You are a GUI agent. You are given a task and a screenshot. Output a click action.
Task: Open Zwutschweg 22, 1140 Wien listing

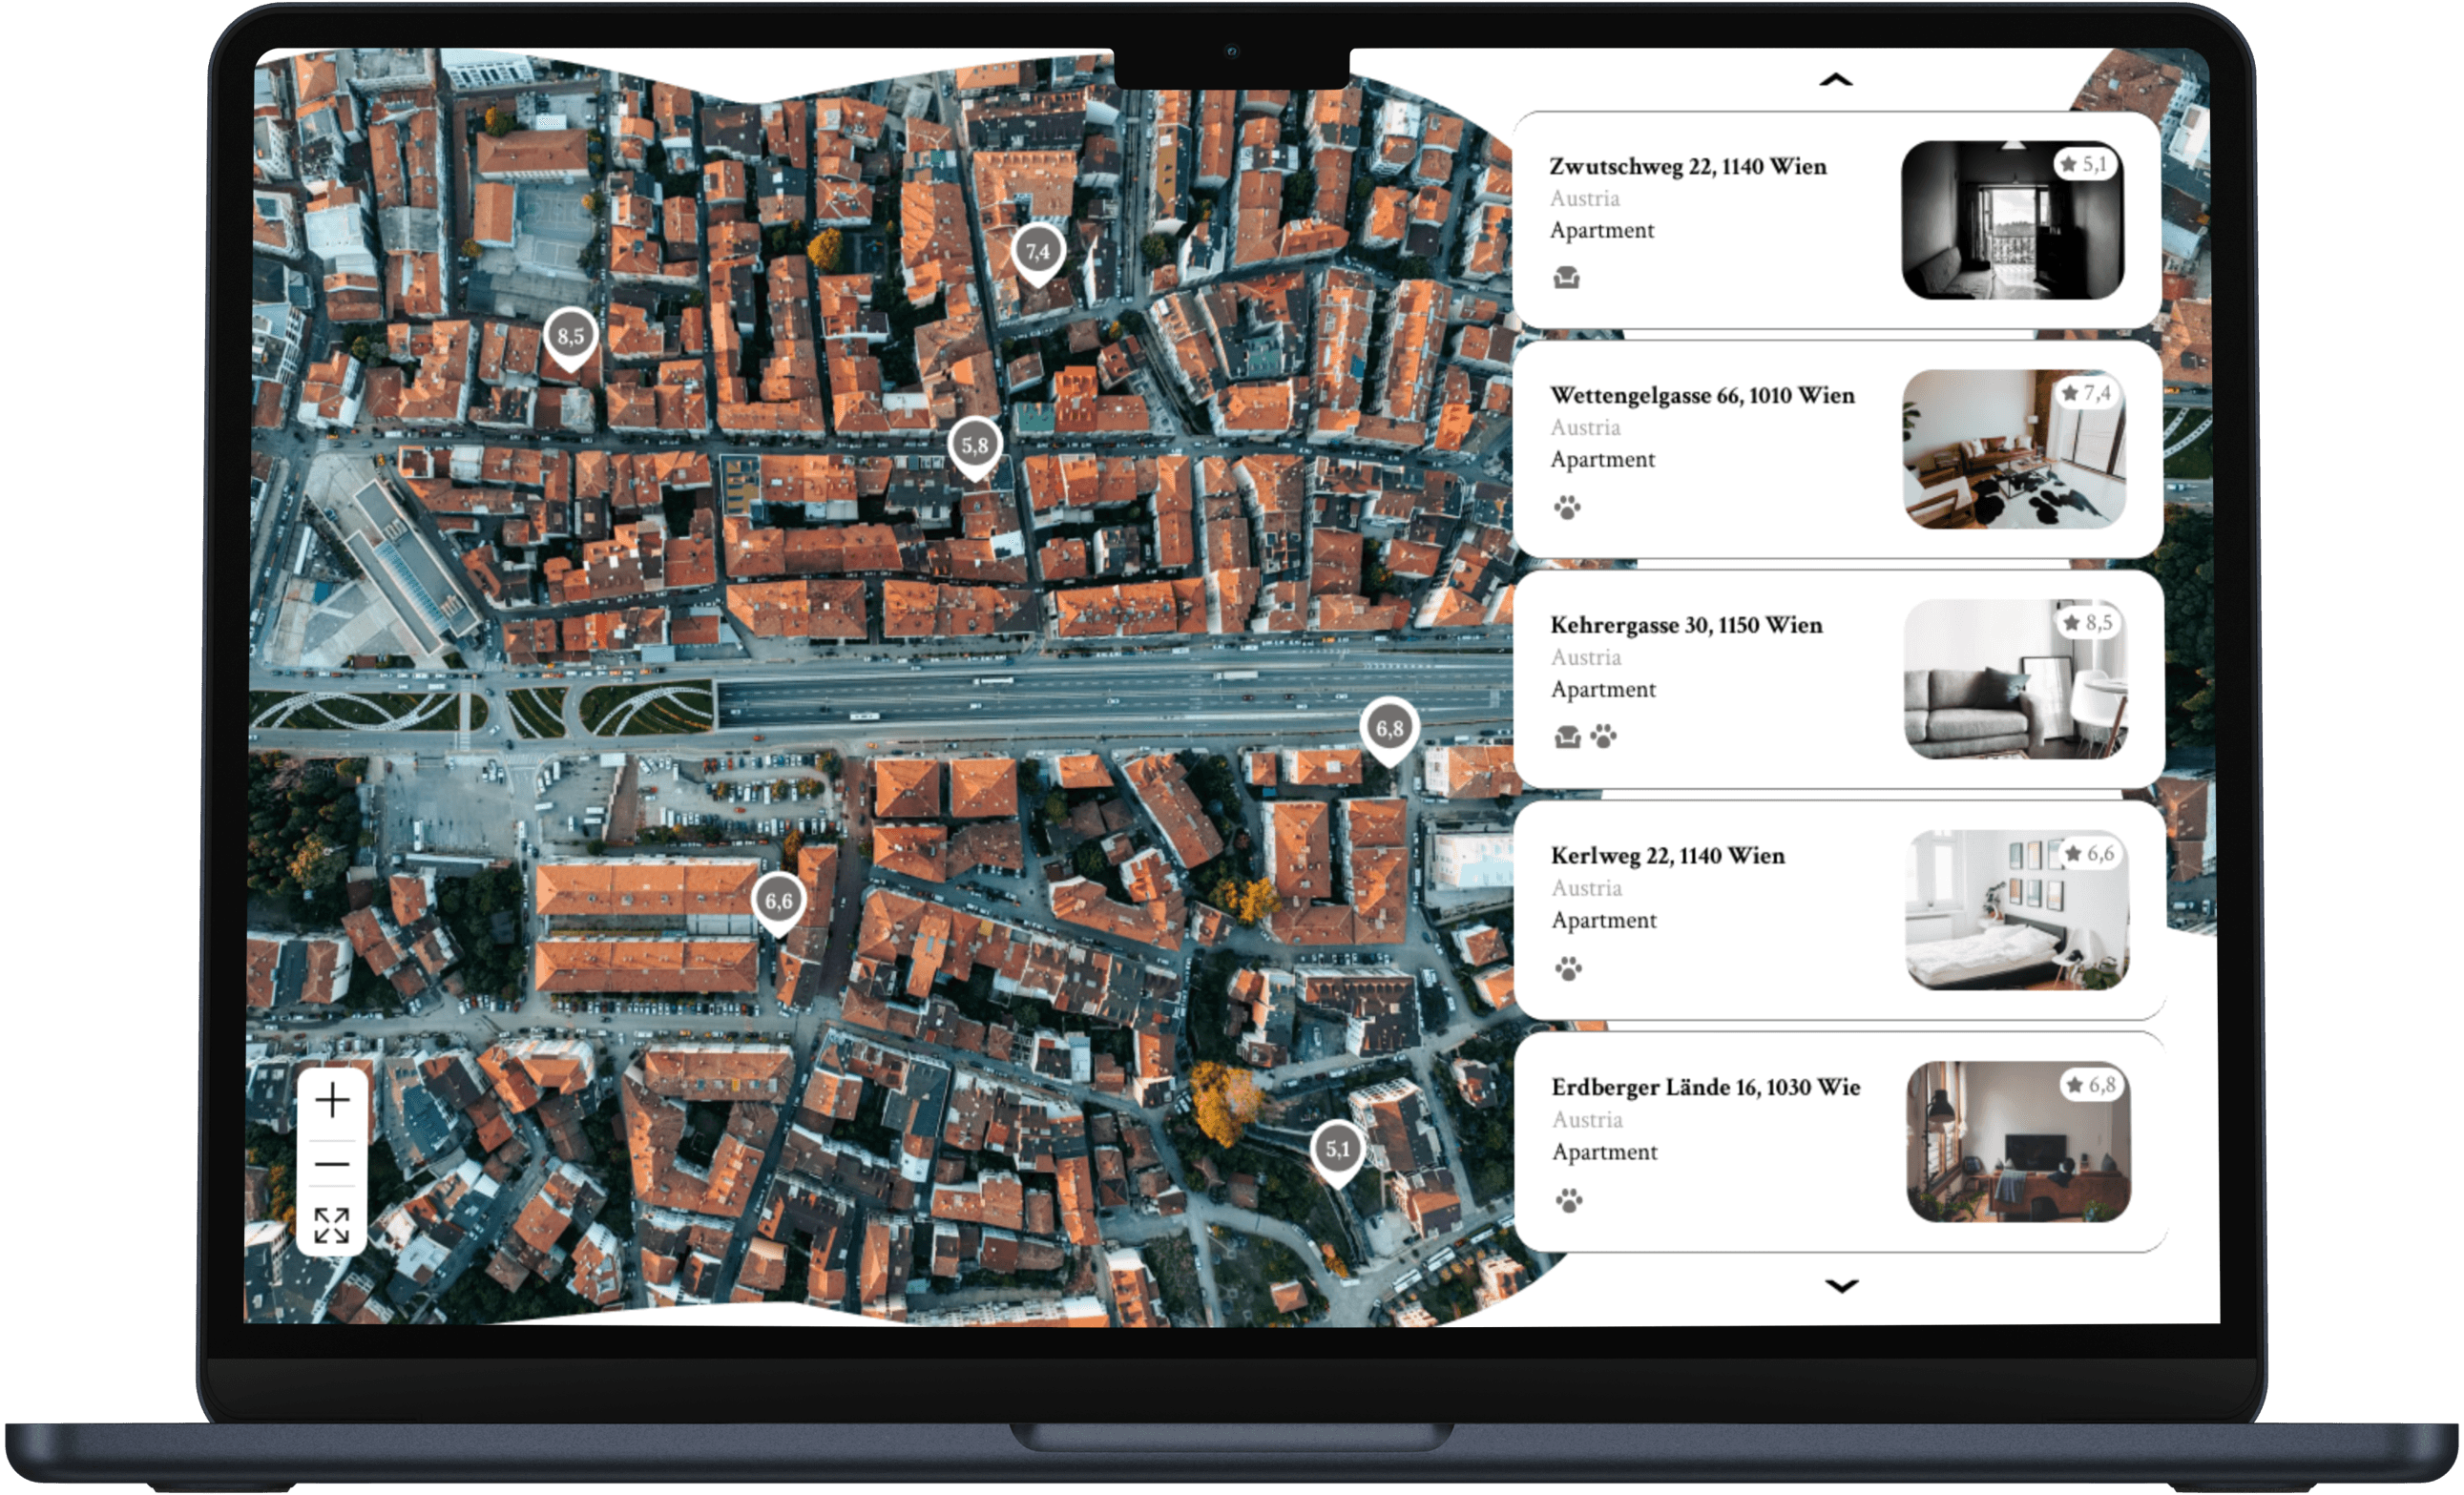[1687, 167]
